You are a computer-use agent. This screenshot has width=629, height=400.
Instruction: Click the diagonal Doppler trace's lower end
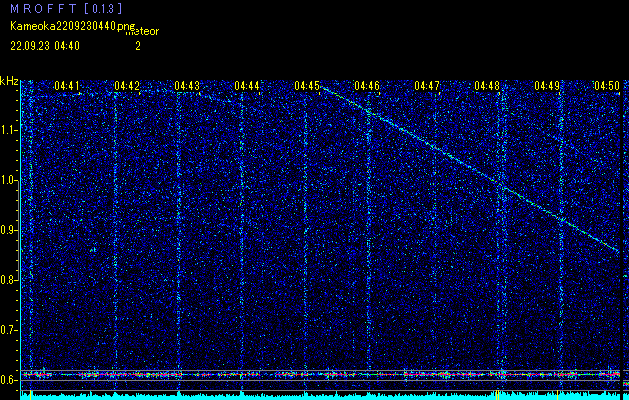(x=617, y=250)
